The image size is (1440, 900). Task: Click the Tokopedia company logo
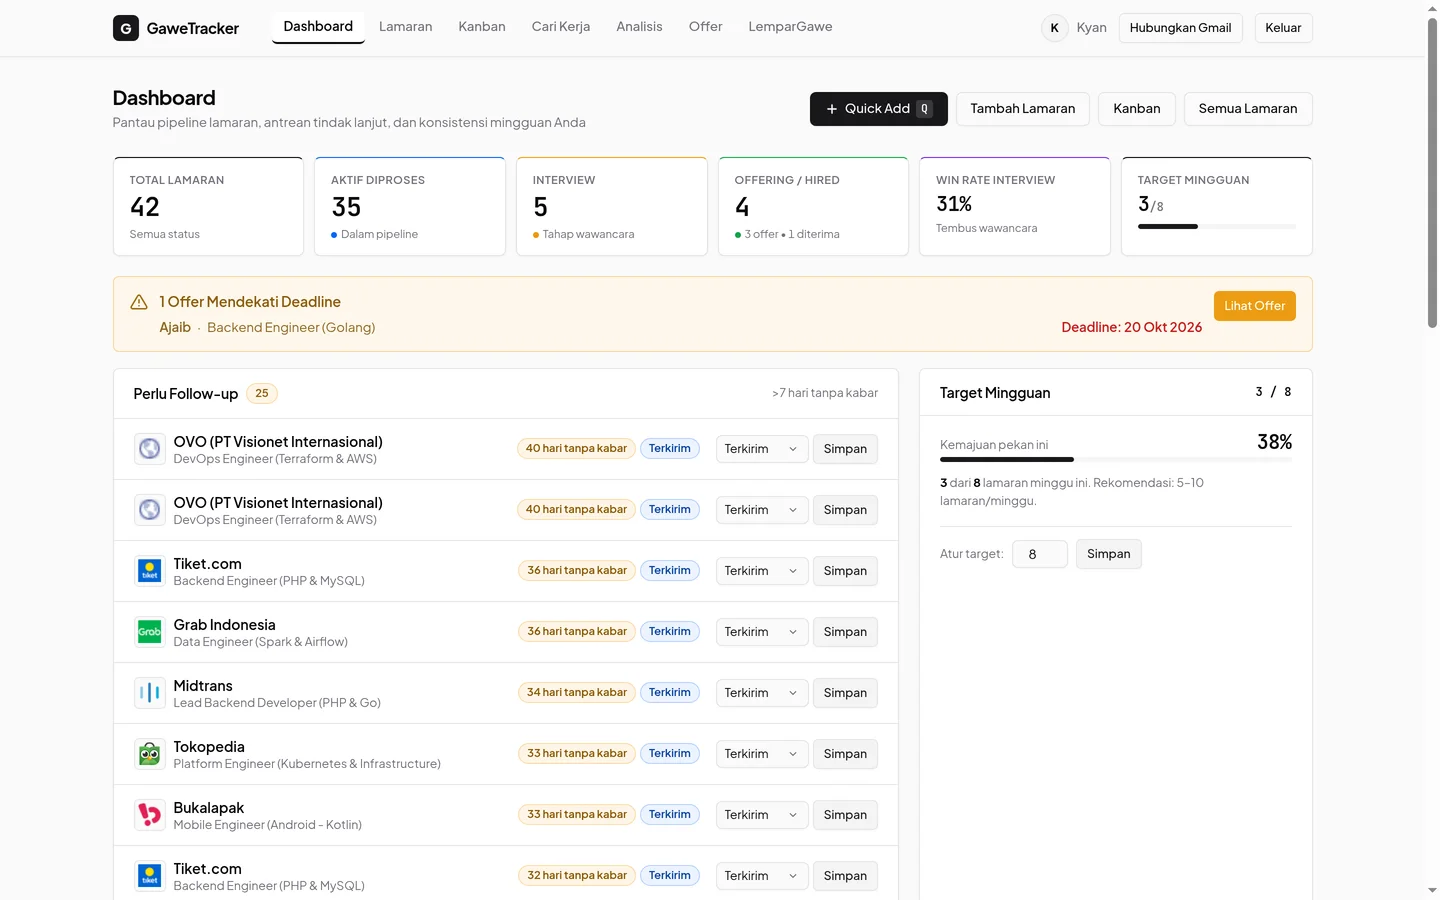coord(150,754)
